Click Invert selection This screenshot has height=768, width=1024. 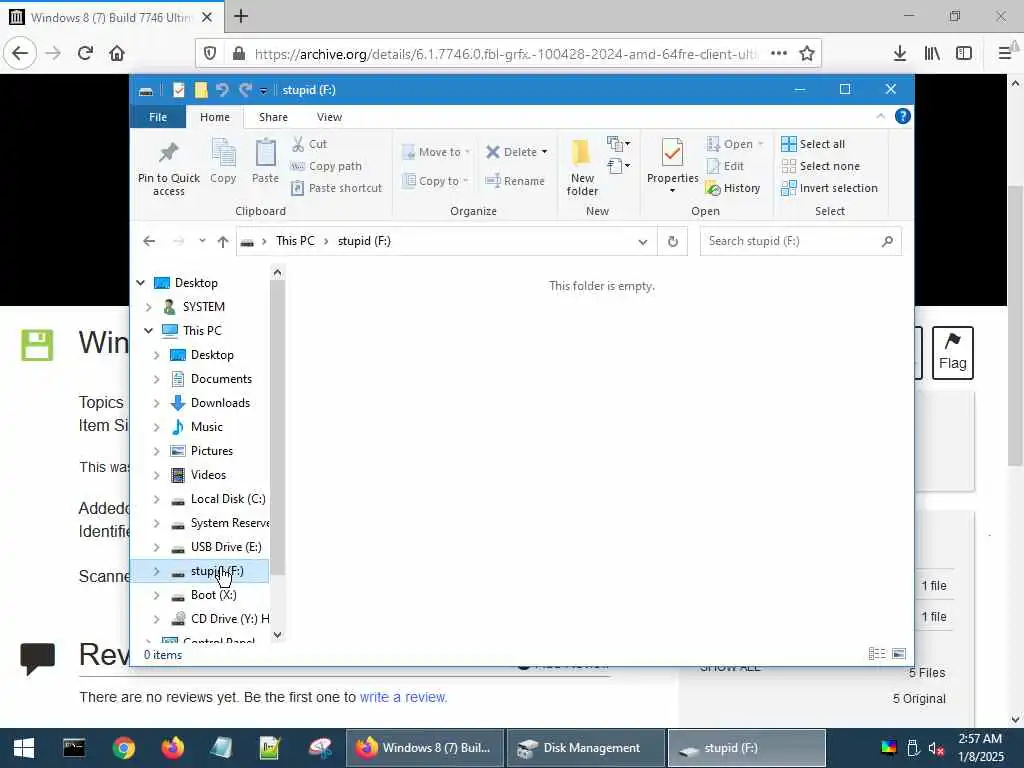coord(829,188)
